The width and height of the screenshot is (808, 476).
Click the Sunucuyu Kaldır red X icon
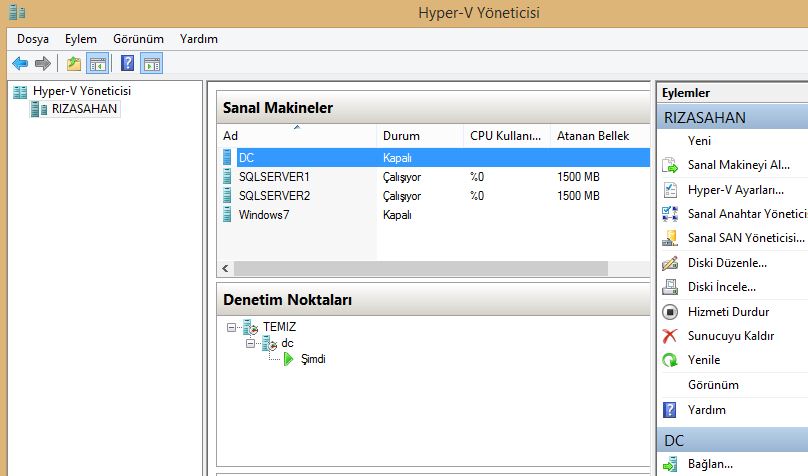[670, 336]
